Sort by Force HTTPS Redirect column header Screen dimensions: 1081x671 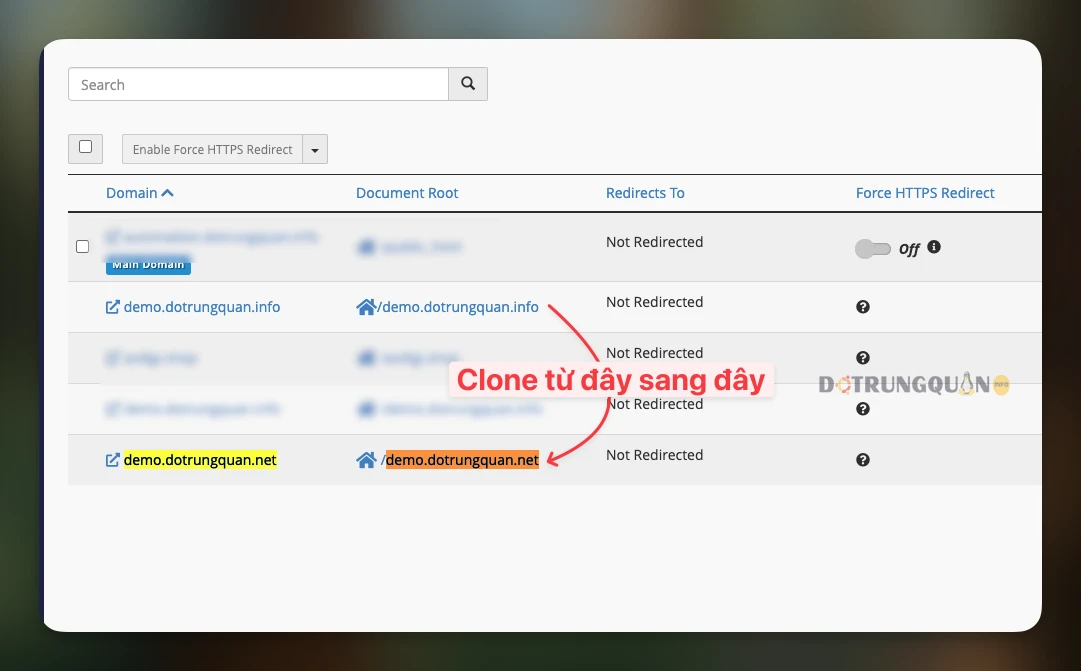tap(925, 193)
